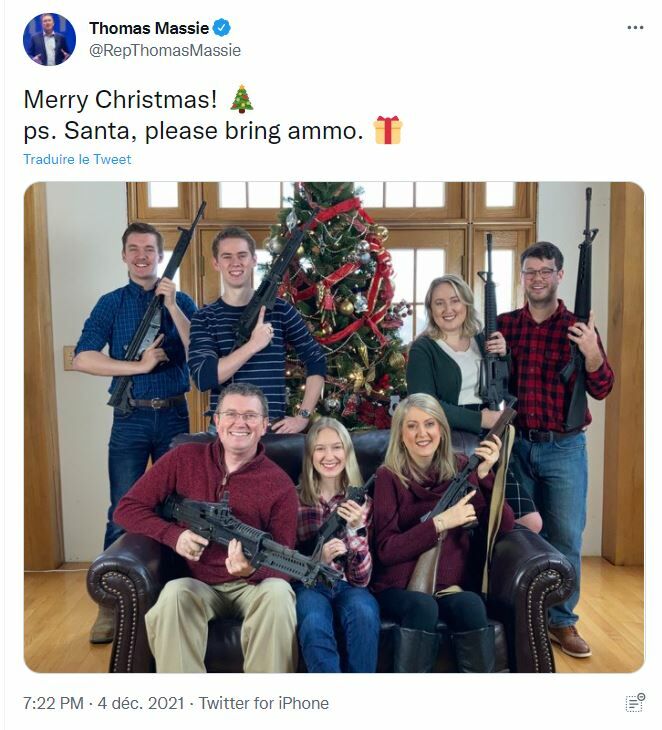Open the Twitter for iPhone source link
The width and height of the screenshot is (662, 730).
coord(264,703)
